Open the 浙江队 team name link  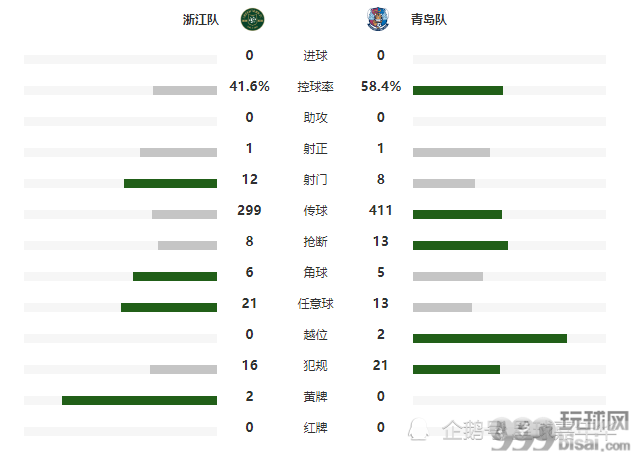201,19
